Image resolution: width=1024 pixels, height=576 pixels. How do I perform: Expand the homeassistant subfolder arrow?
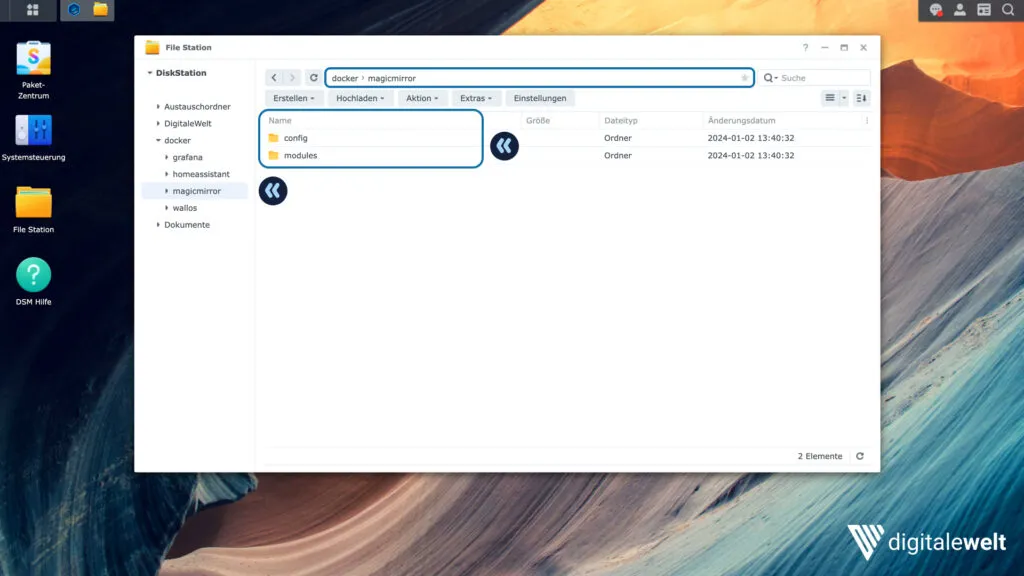point(167,174)
